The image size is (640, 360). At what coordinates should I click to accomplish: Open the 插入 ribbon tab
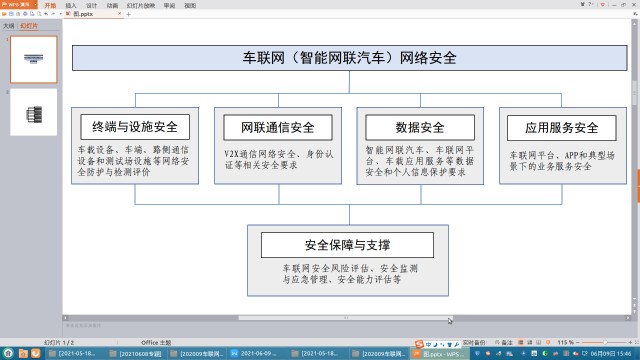click(71, 5)
